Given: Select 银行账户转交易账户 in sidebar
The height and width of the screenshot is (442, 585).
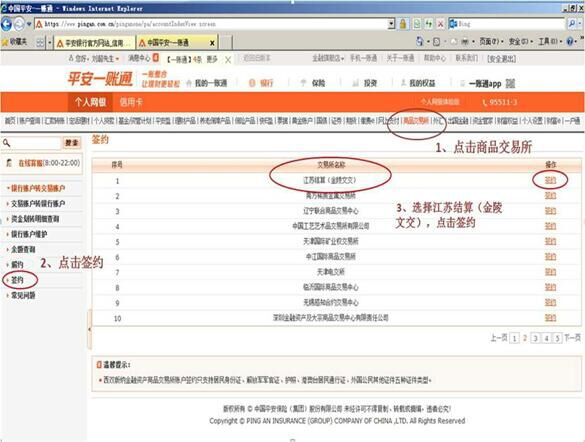Looking at the screenshot, I should pyautogui.click(x=38, y=188).
